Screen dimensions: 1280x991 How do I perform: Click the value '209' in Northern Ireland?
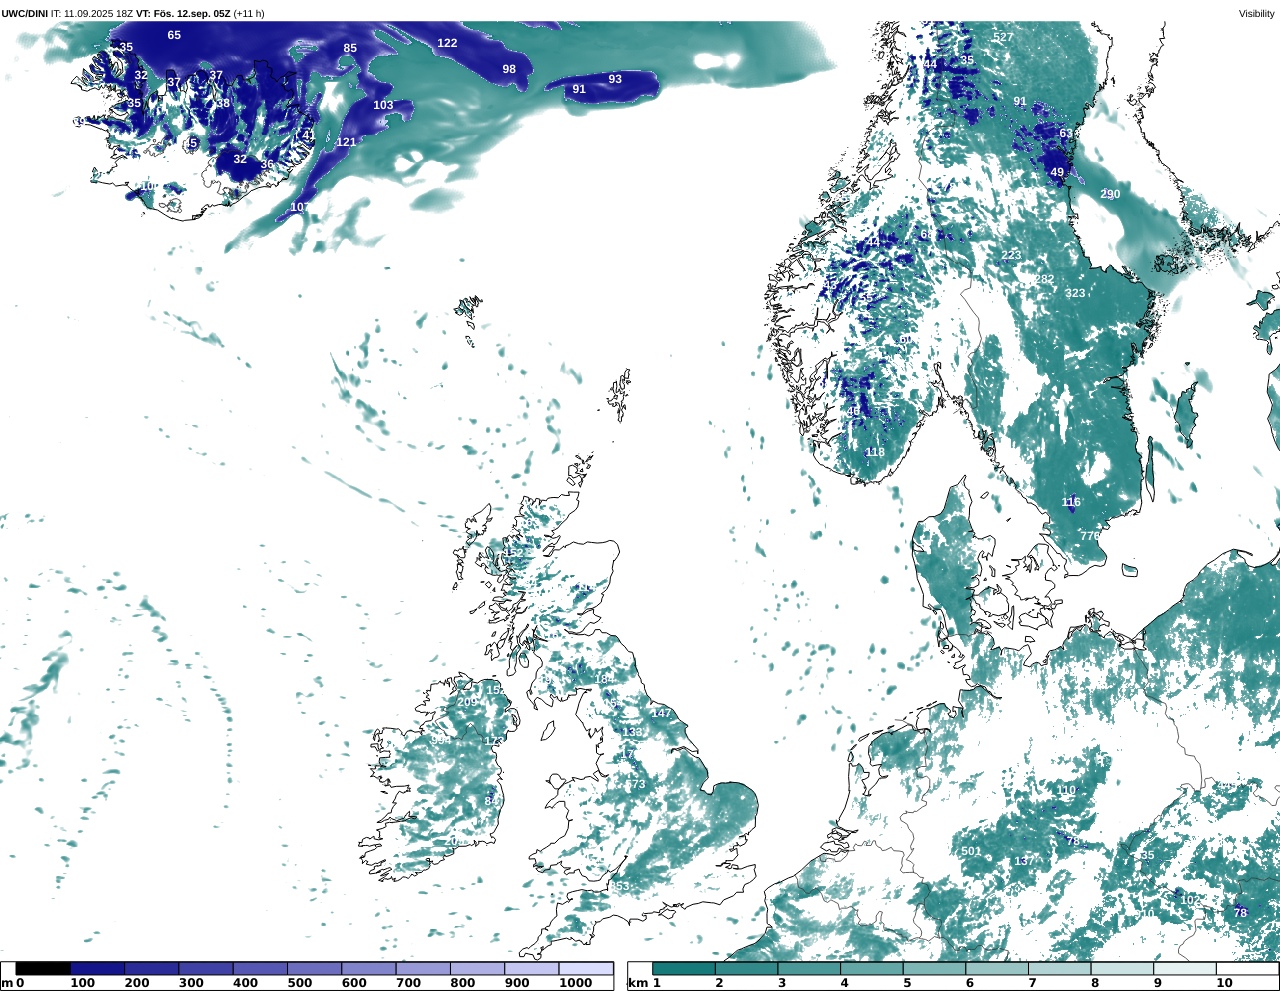(x=467, y=702)
